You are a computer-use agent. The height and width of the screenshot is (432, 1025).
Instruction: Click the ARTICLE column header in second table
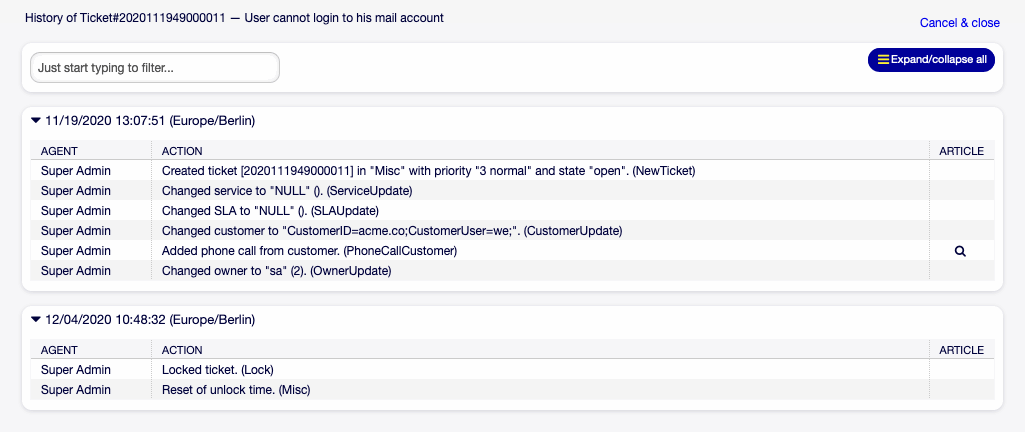tap(961, 350)
